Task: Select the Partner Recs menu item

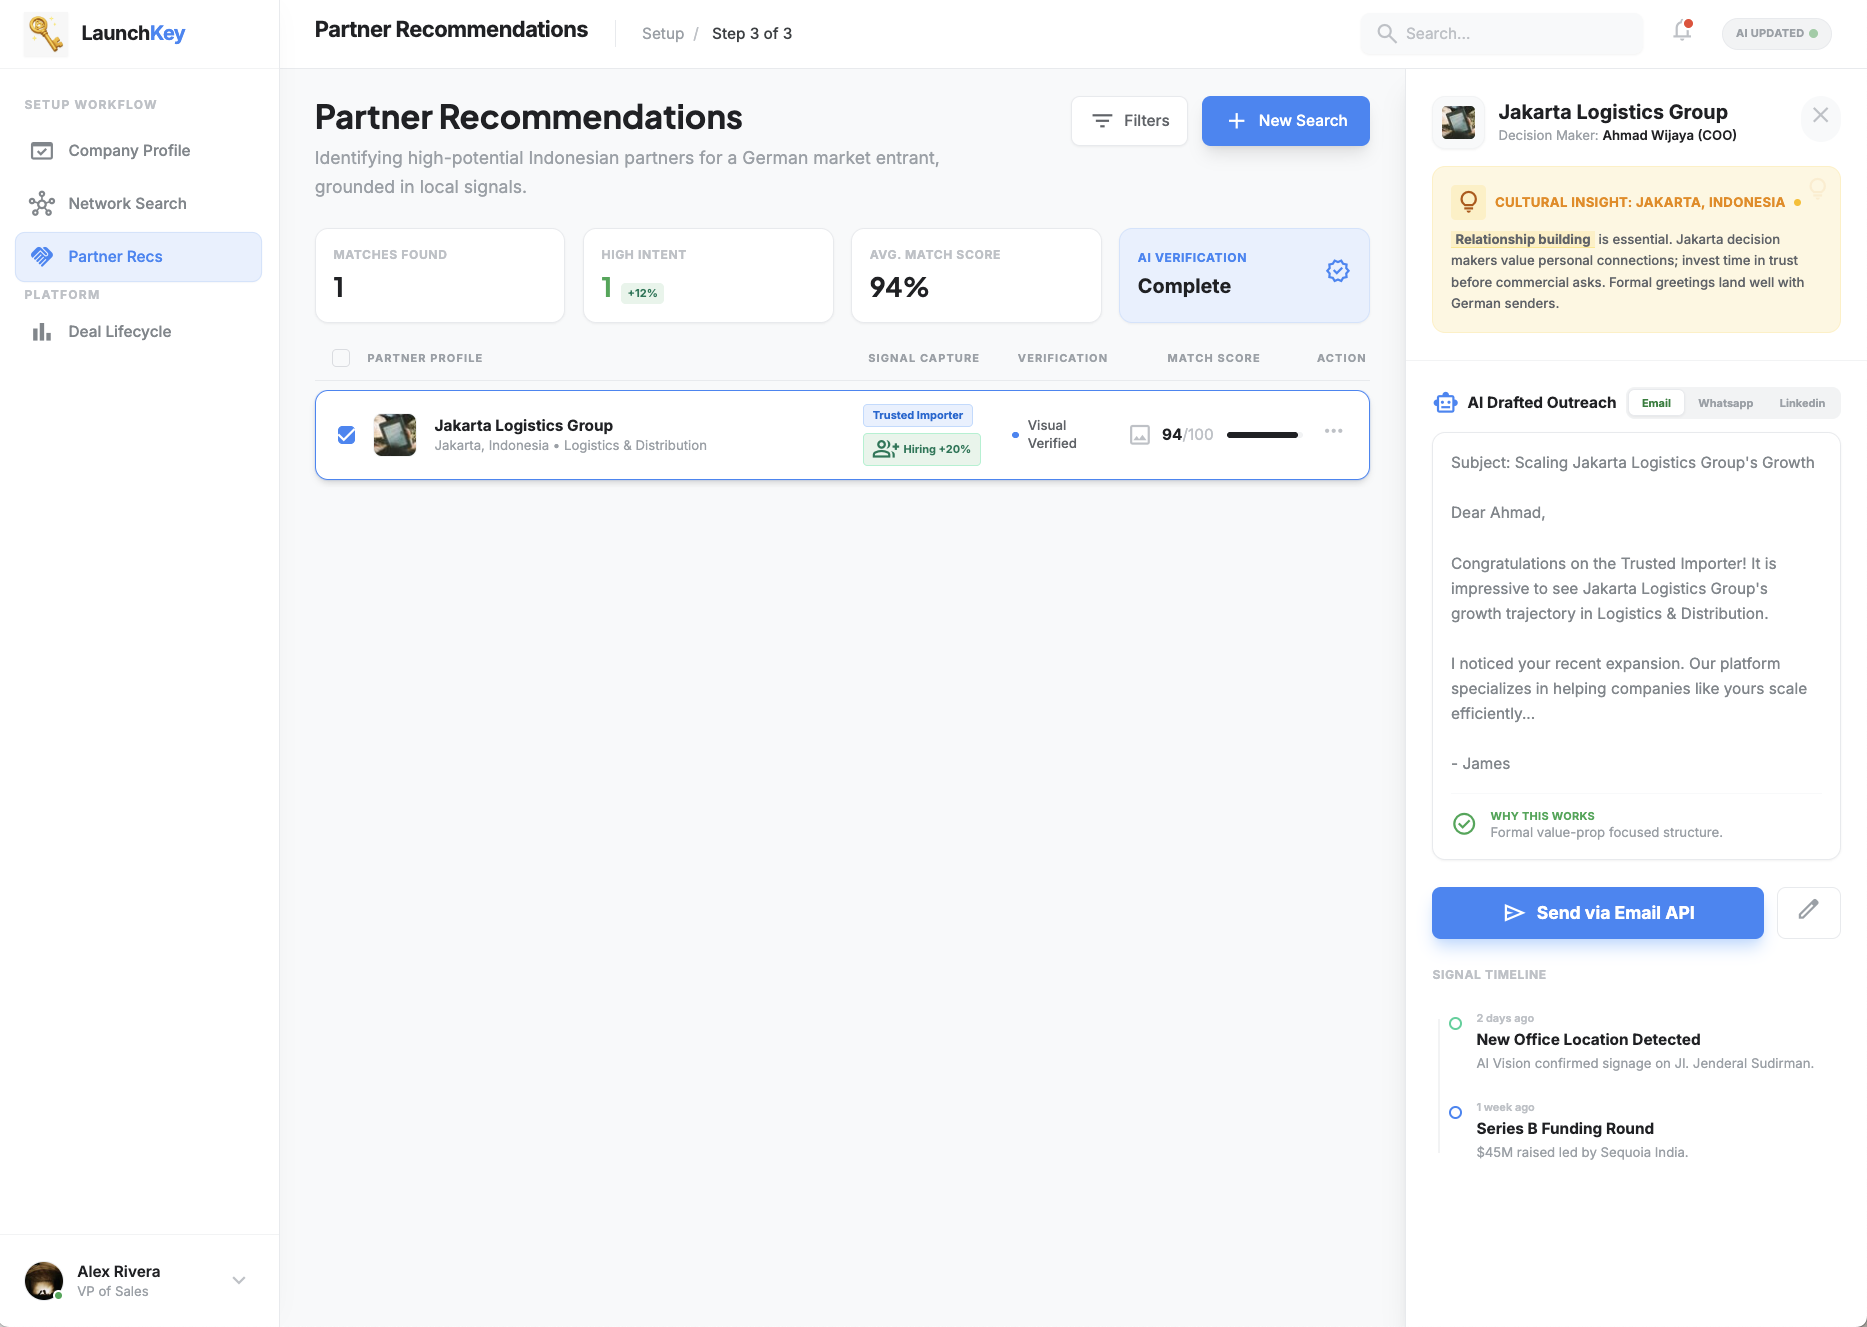Action: (x=115, y=256)
